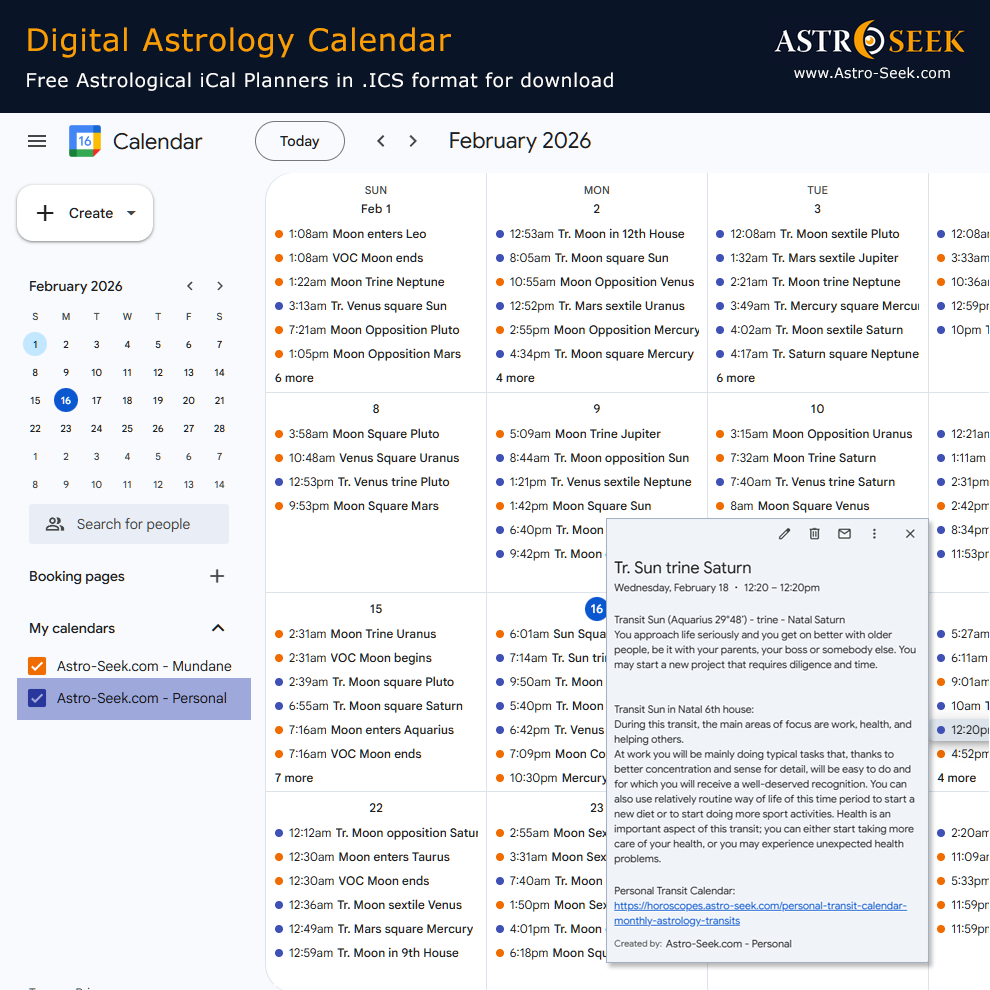
Task: Open the hamburger main menu
Action: click(37, 141)
